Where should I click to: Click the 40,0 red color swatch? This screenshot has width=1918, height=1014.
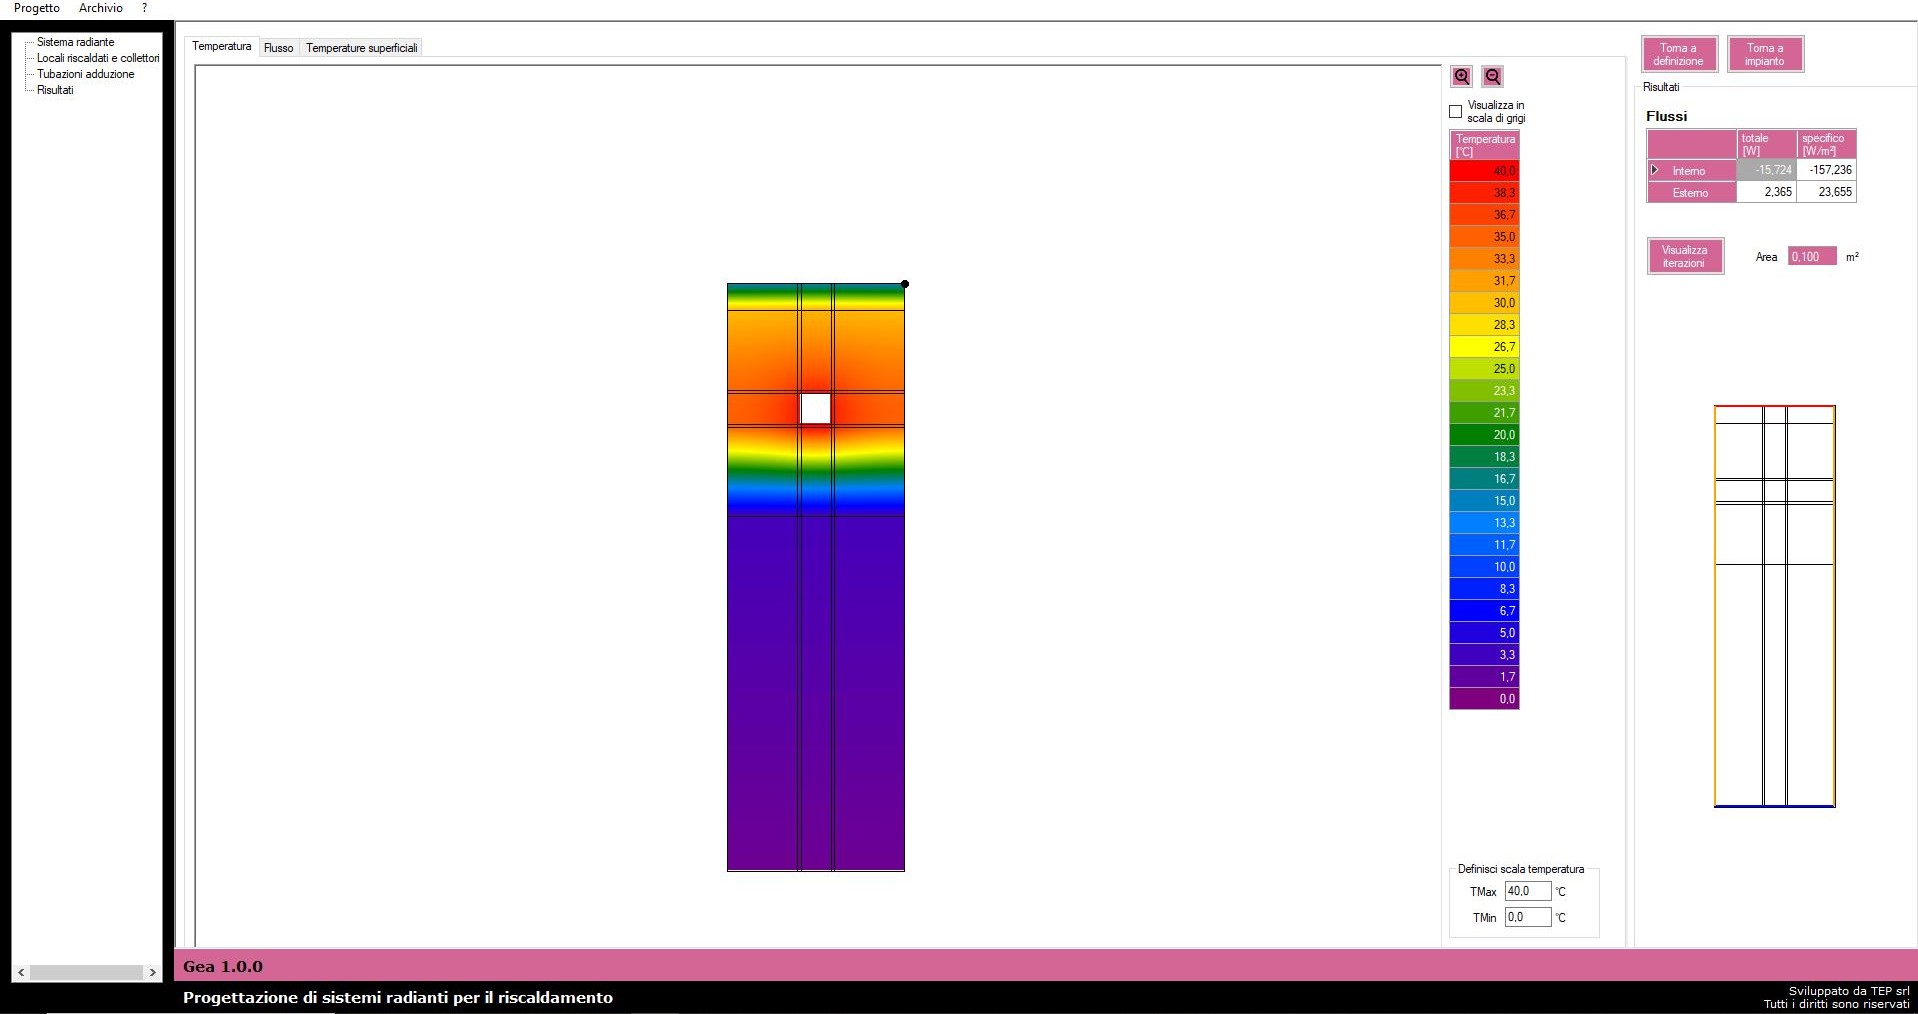(1484, 171)
